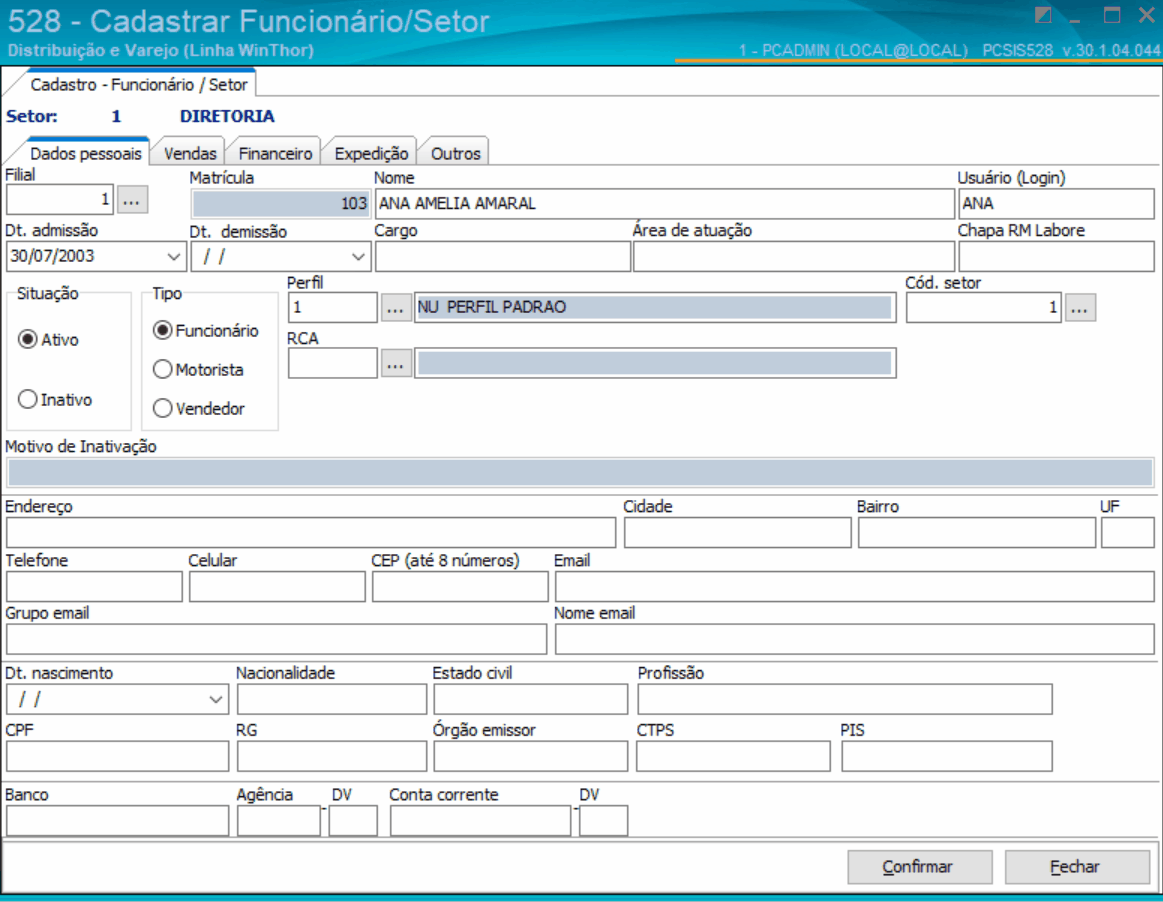Click the Motivo de Inativação field
Image resolution: width=1163 pixels, height=902 pixels.
[x=580, y=473]
